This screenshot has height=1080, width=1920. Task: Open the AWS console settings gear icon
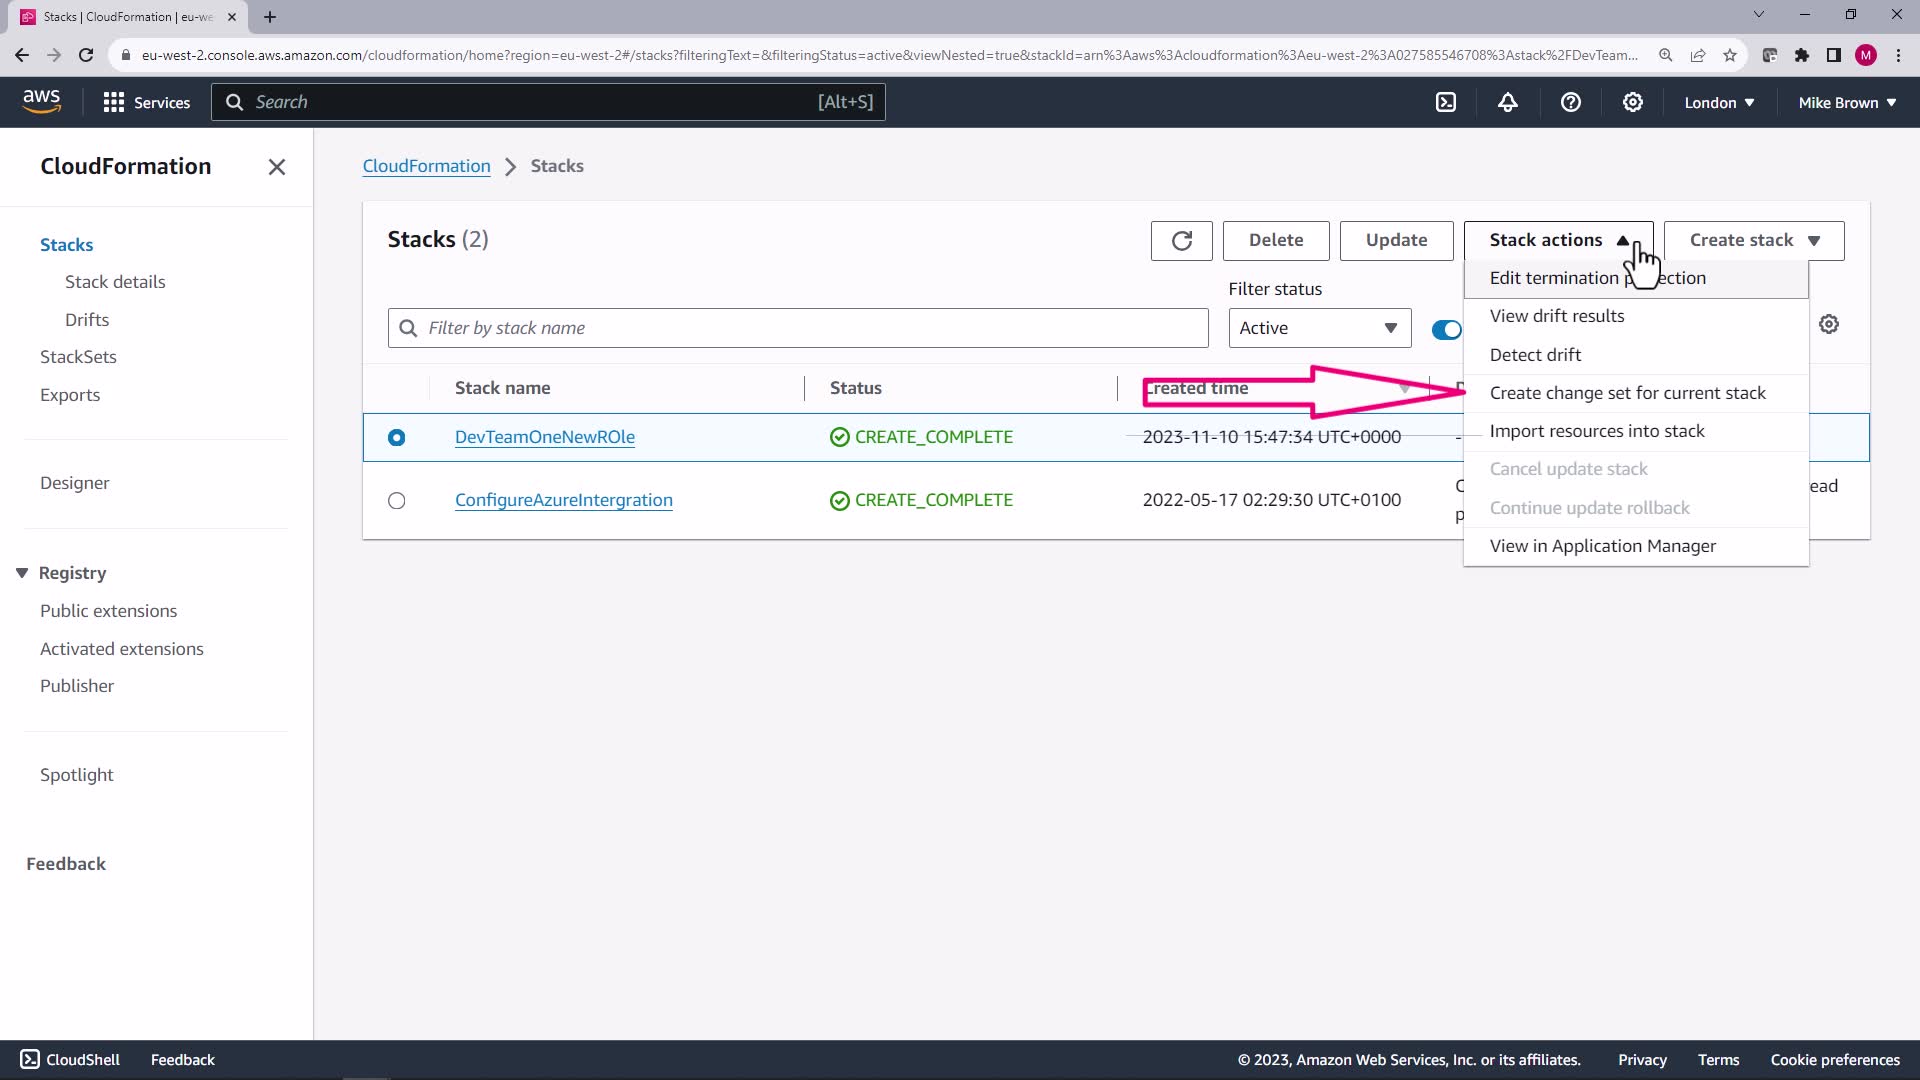[1632, 102]
